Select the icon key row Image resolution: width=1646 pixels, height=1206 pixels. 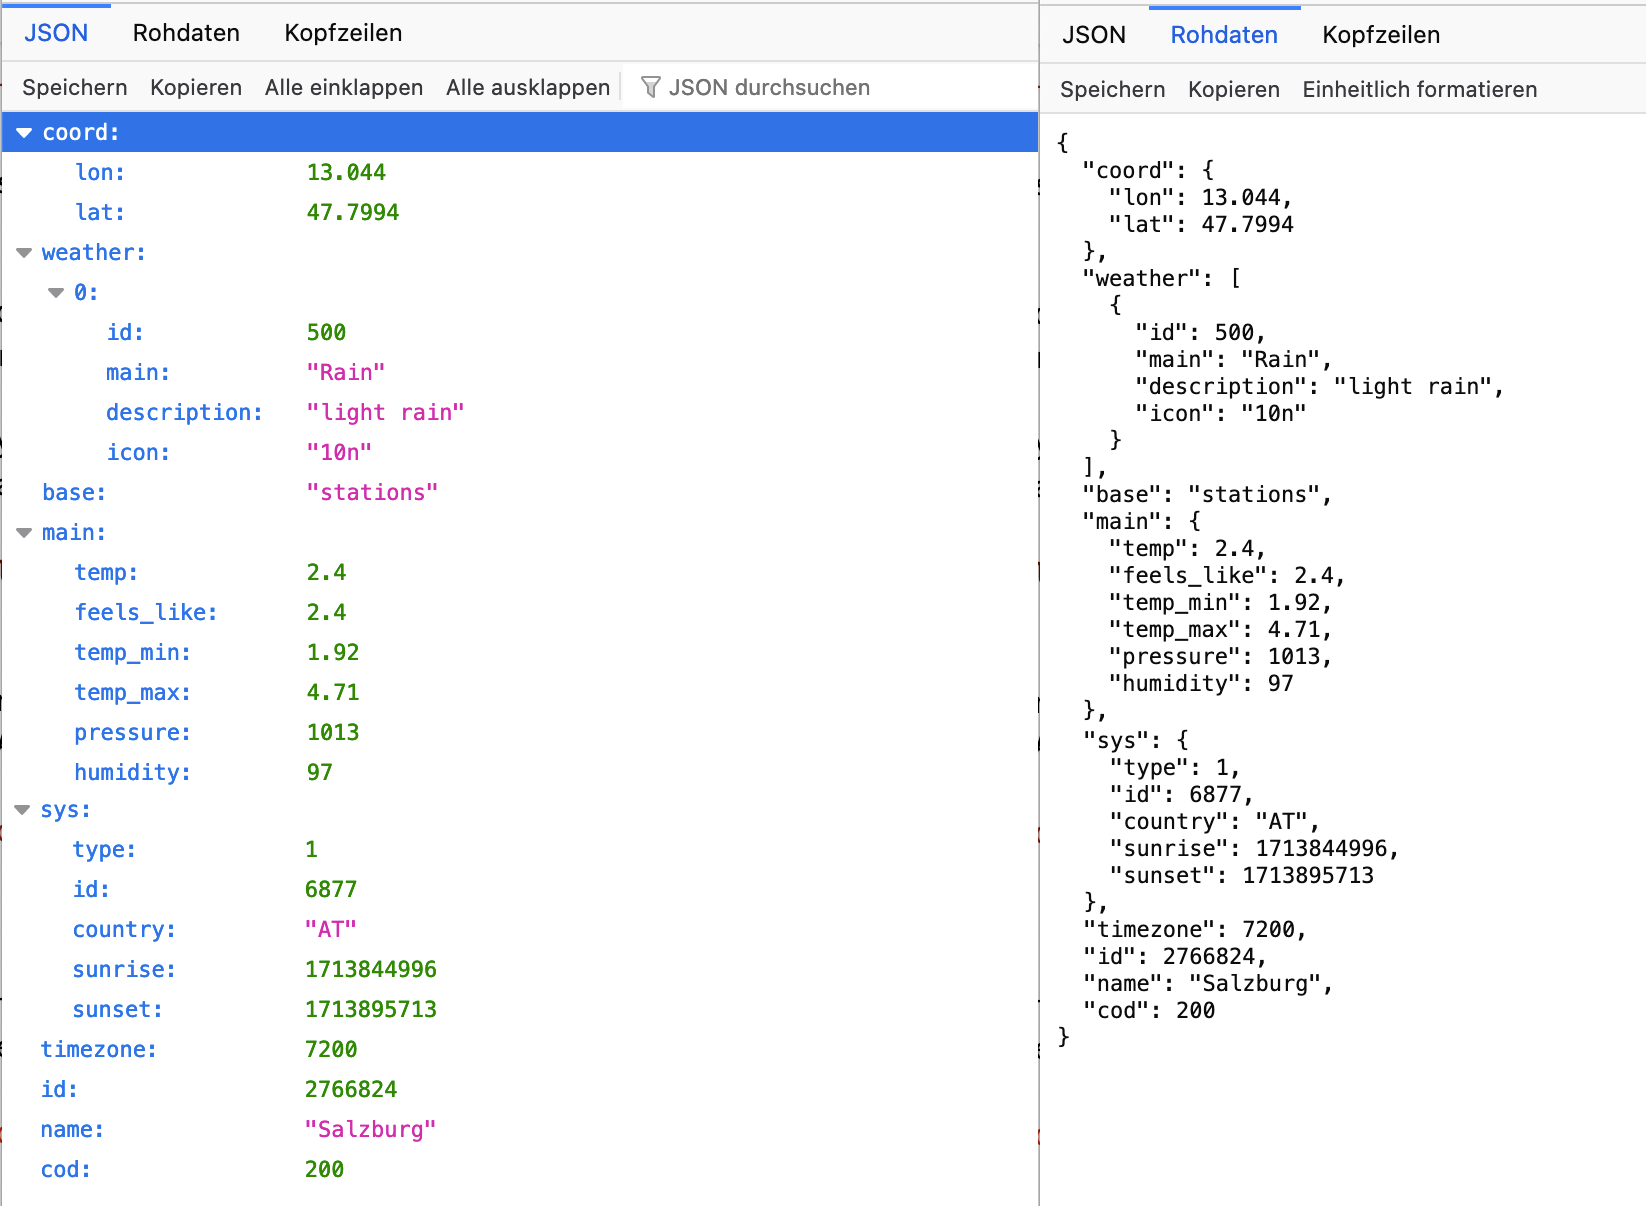520,453
